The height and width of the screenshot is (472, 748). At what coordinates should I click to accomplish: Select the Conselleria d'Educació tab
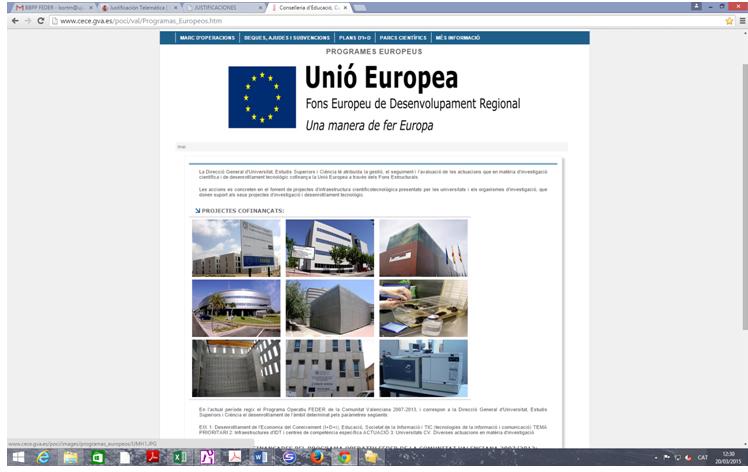[x=308, y=8]
